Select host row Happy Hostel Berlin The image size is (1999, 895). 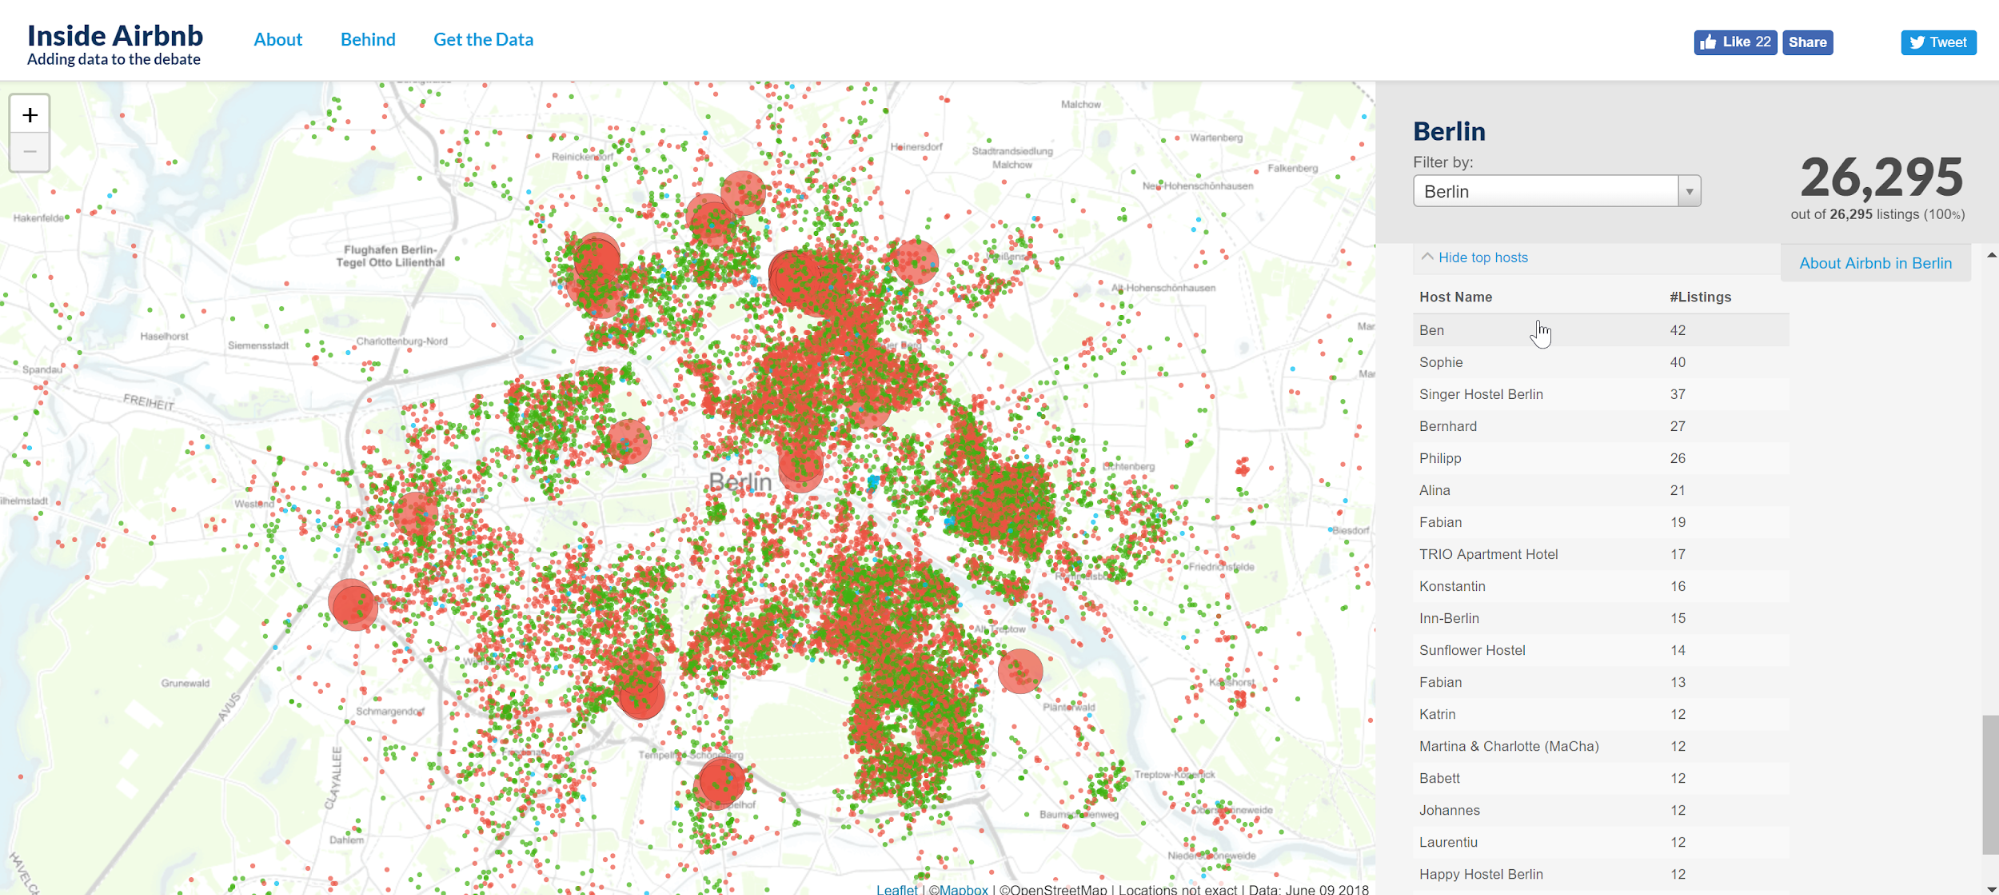click(x=1601, y=874)
